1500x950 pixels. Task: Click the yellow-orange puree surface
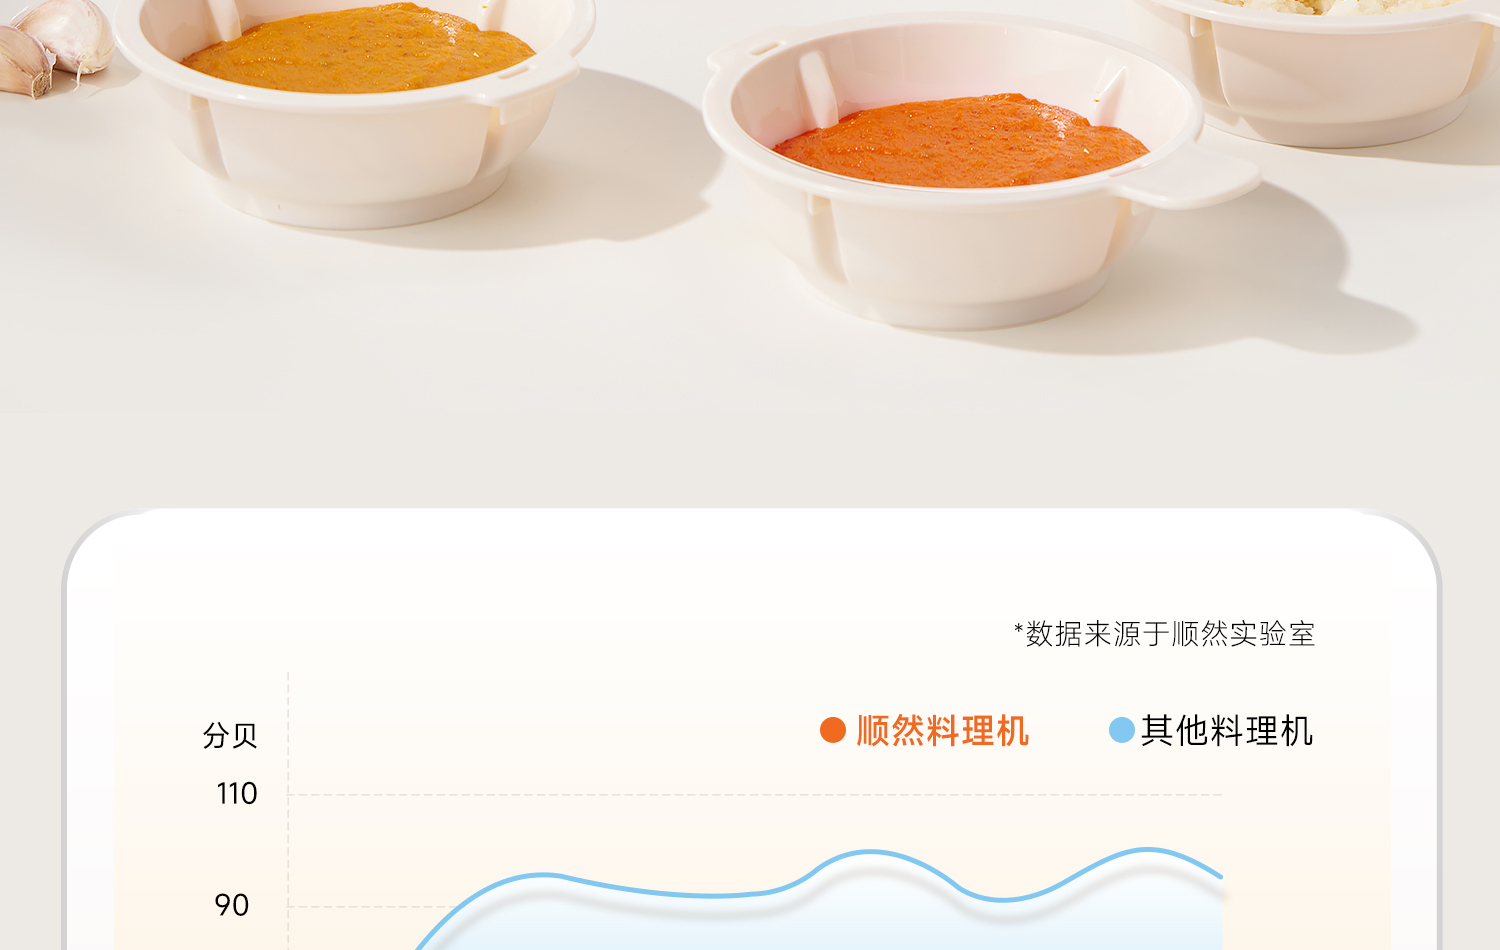coord(358,50)
